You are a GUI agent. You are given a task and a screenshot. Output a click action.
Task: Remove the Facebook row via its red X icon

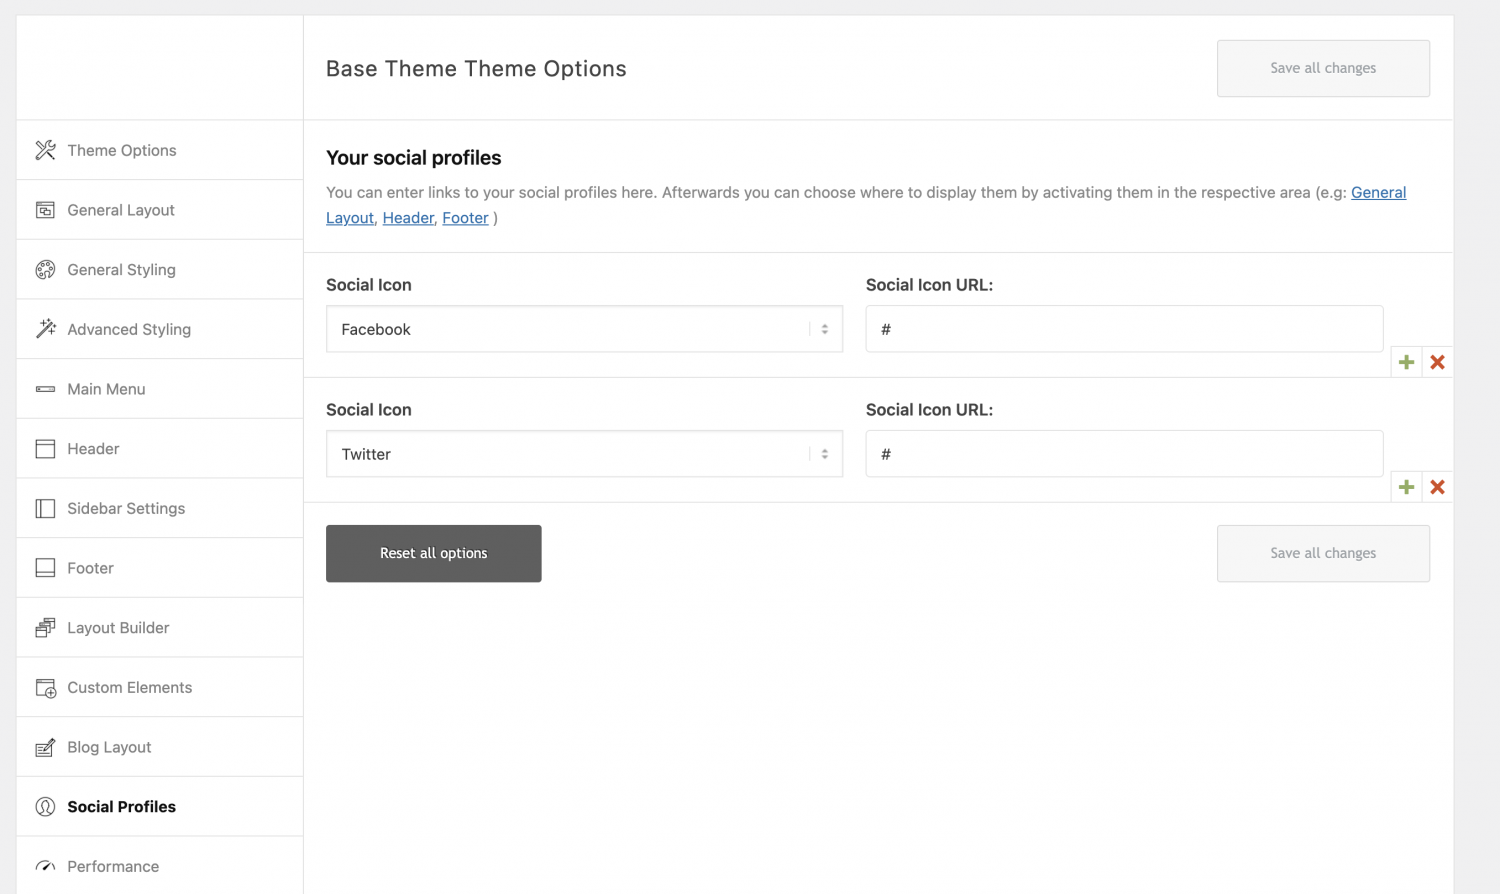point(1437,361)
